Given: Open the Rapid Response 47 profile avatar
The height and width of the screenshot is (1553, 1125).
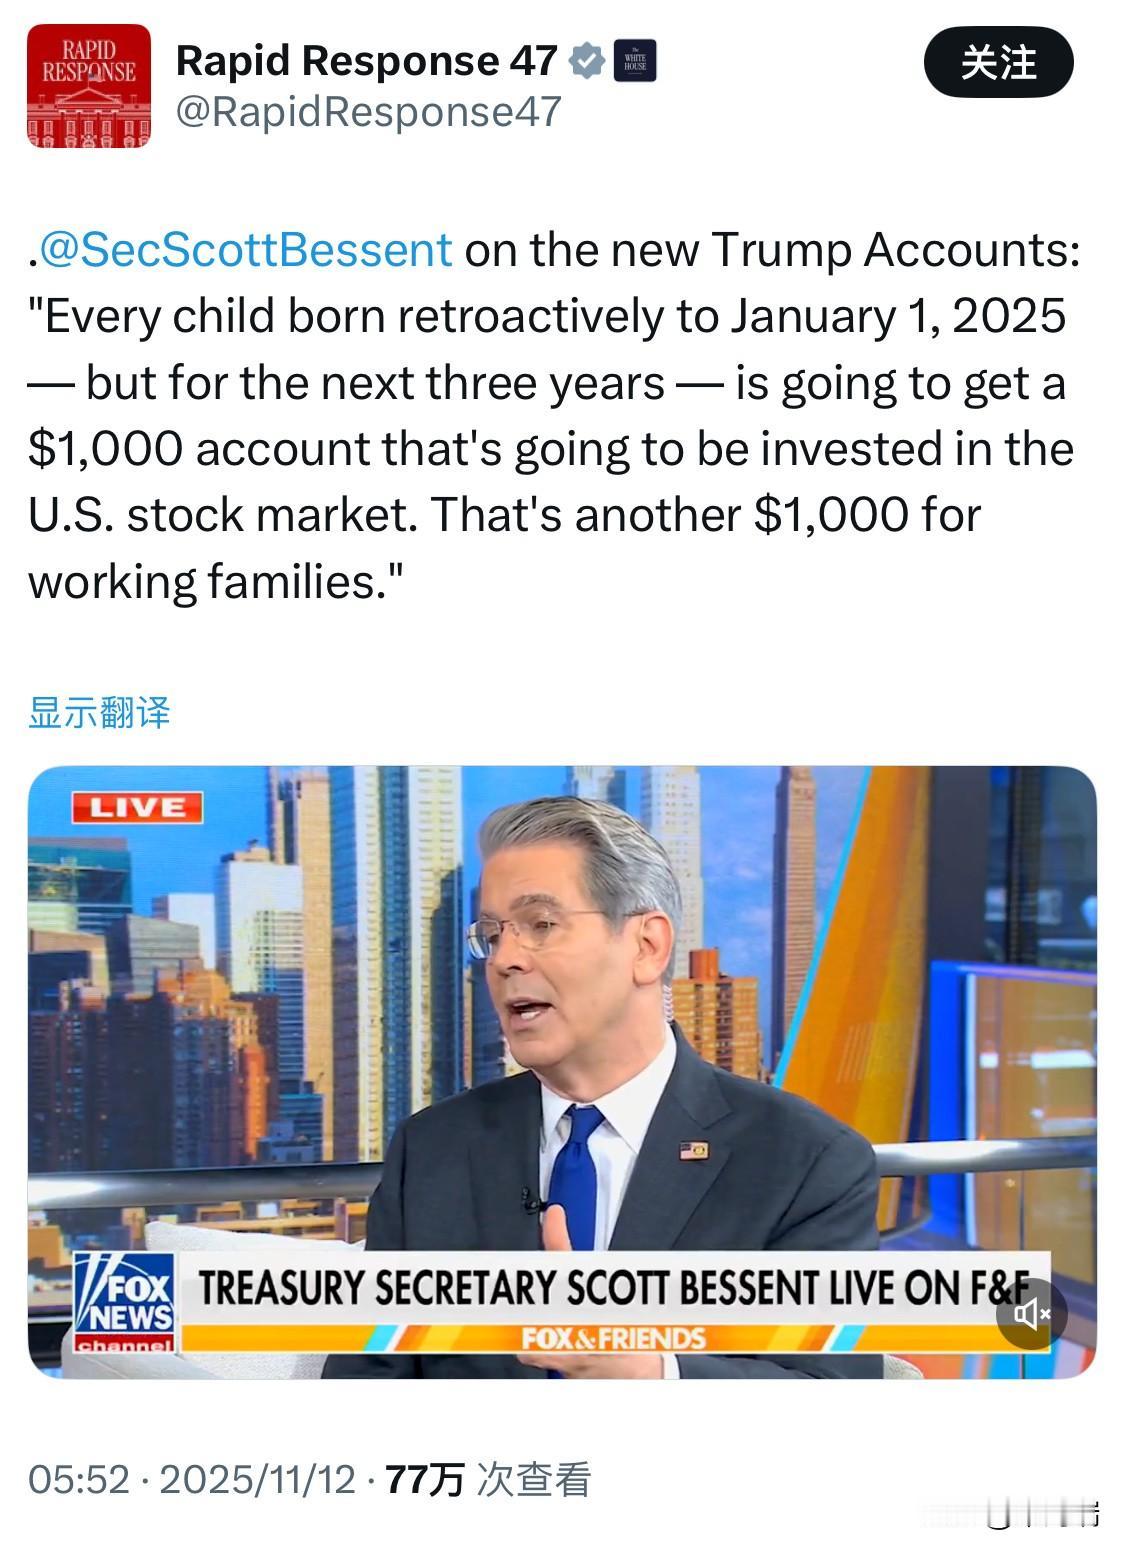Looking at the screenshot, I should coord(89,86).
